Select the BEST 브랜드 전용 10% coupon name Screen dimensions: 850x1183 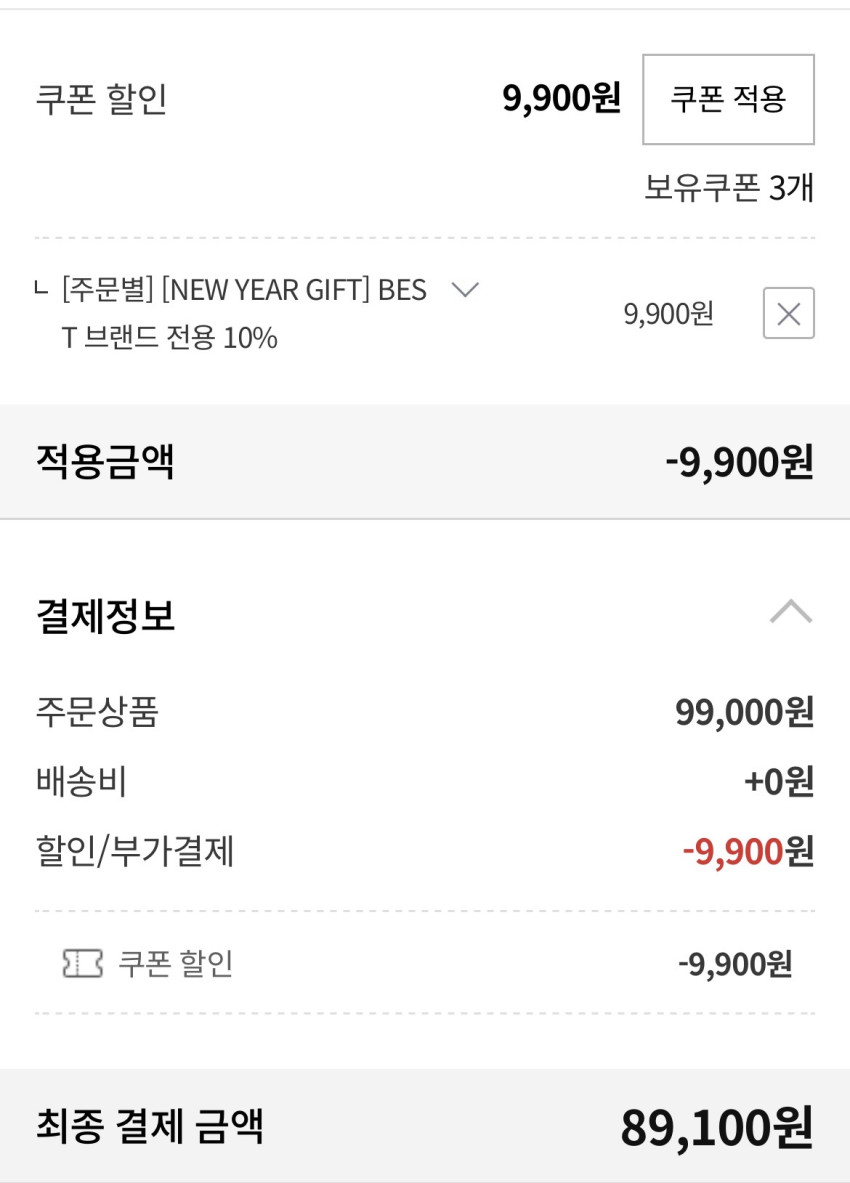244,314
